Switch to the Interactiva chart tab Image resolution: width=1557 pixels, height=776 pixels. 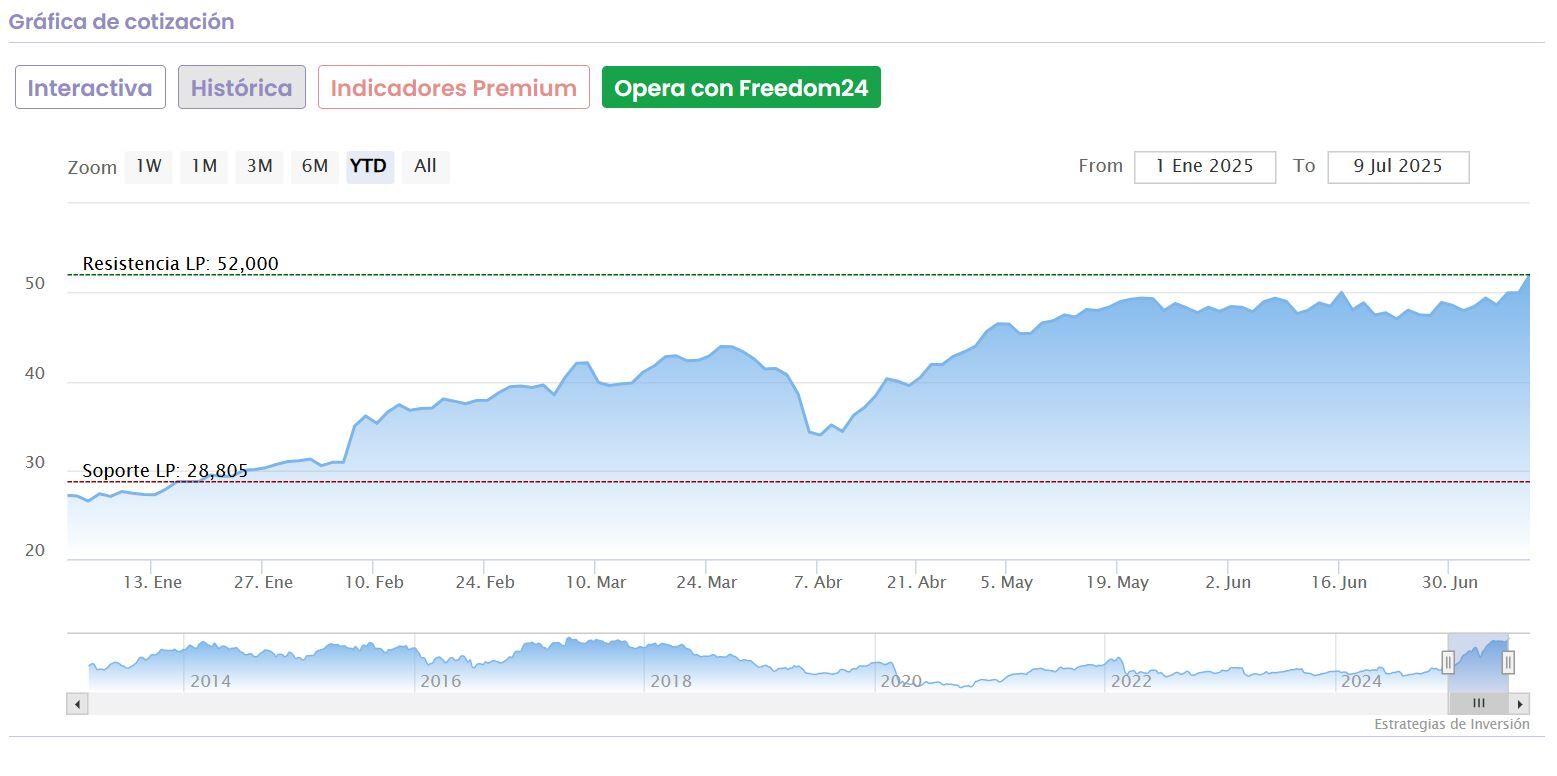(x=90, y=88)
